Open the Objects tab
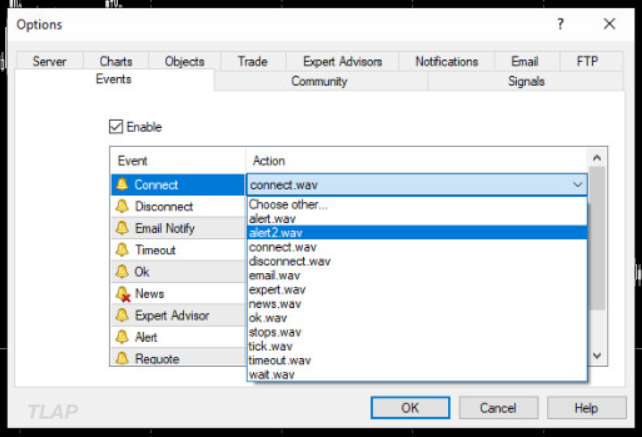This screenshot has height=437, width=642. 185,61
